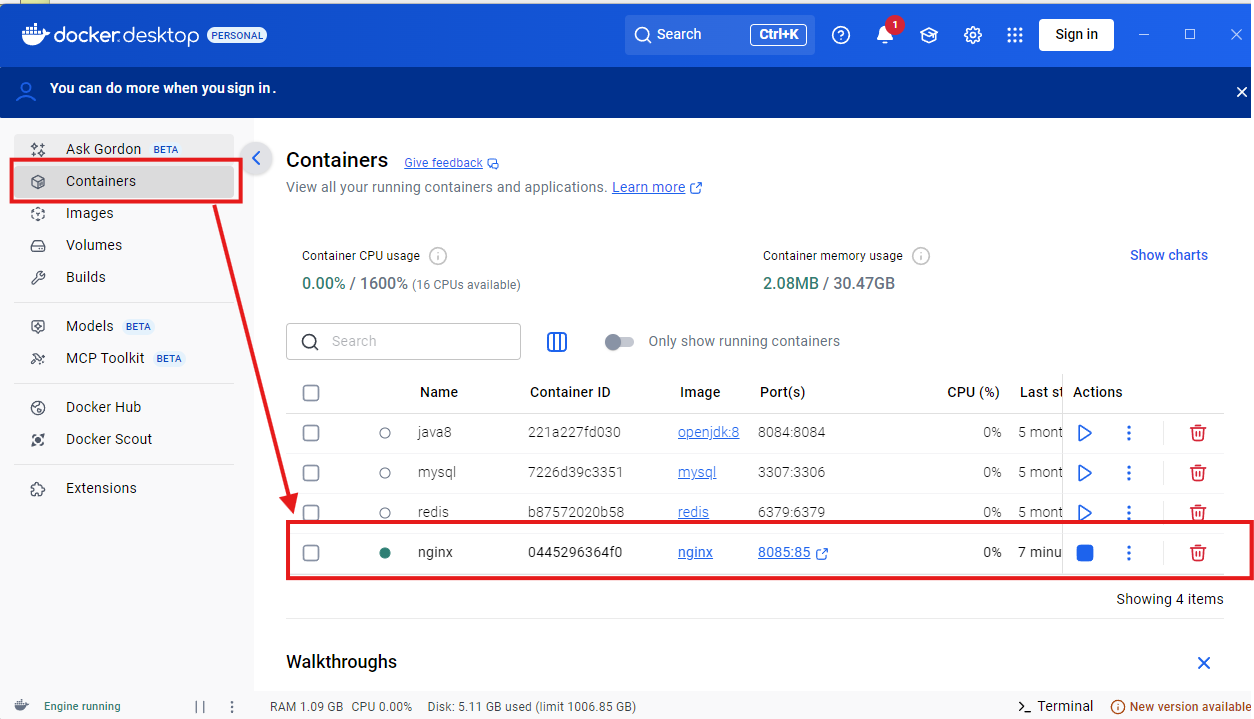Select all containers checkbox
This screenshot has width=1254, height=719.
pyautogui.click(x=311, y=393)
